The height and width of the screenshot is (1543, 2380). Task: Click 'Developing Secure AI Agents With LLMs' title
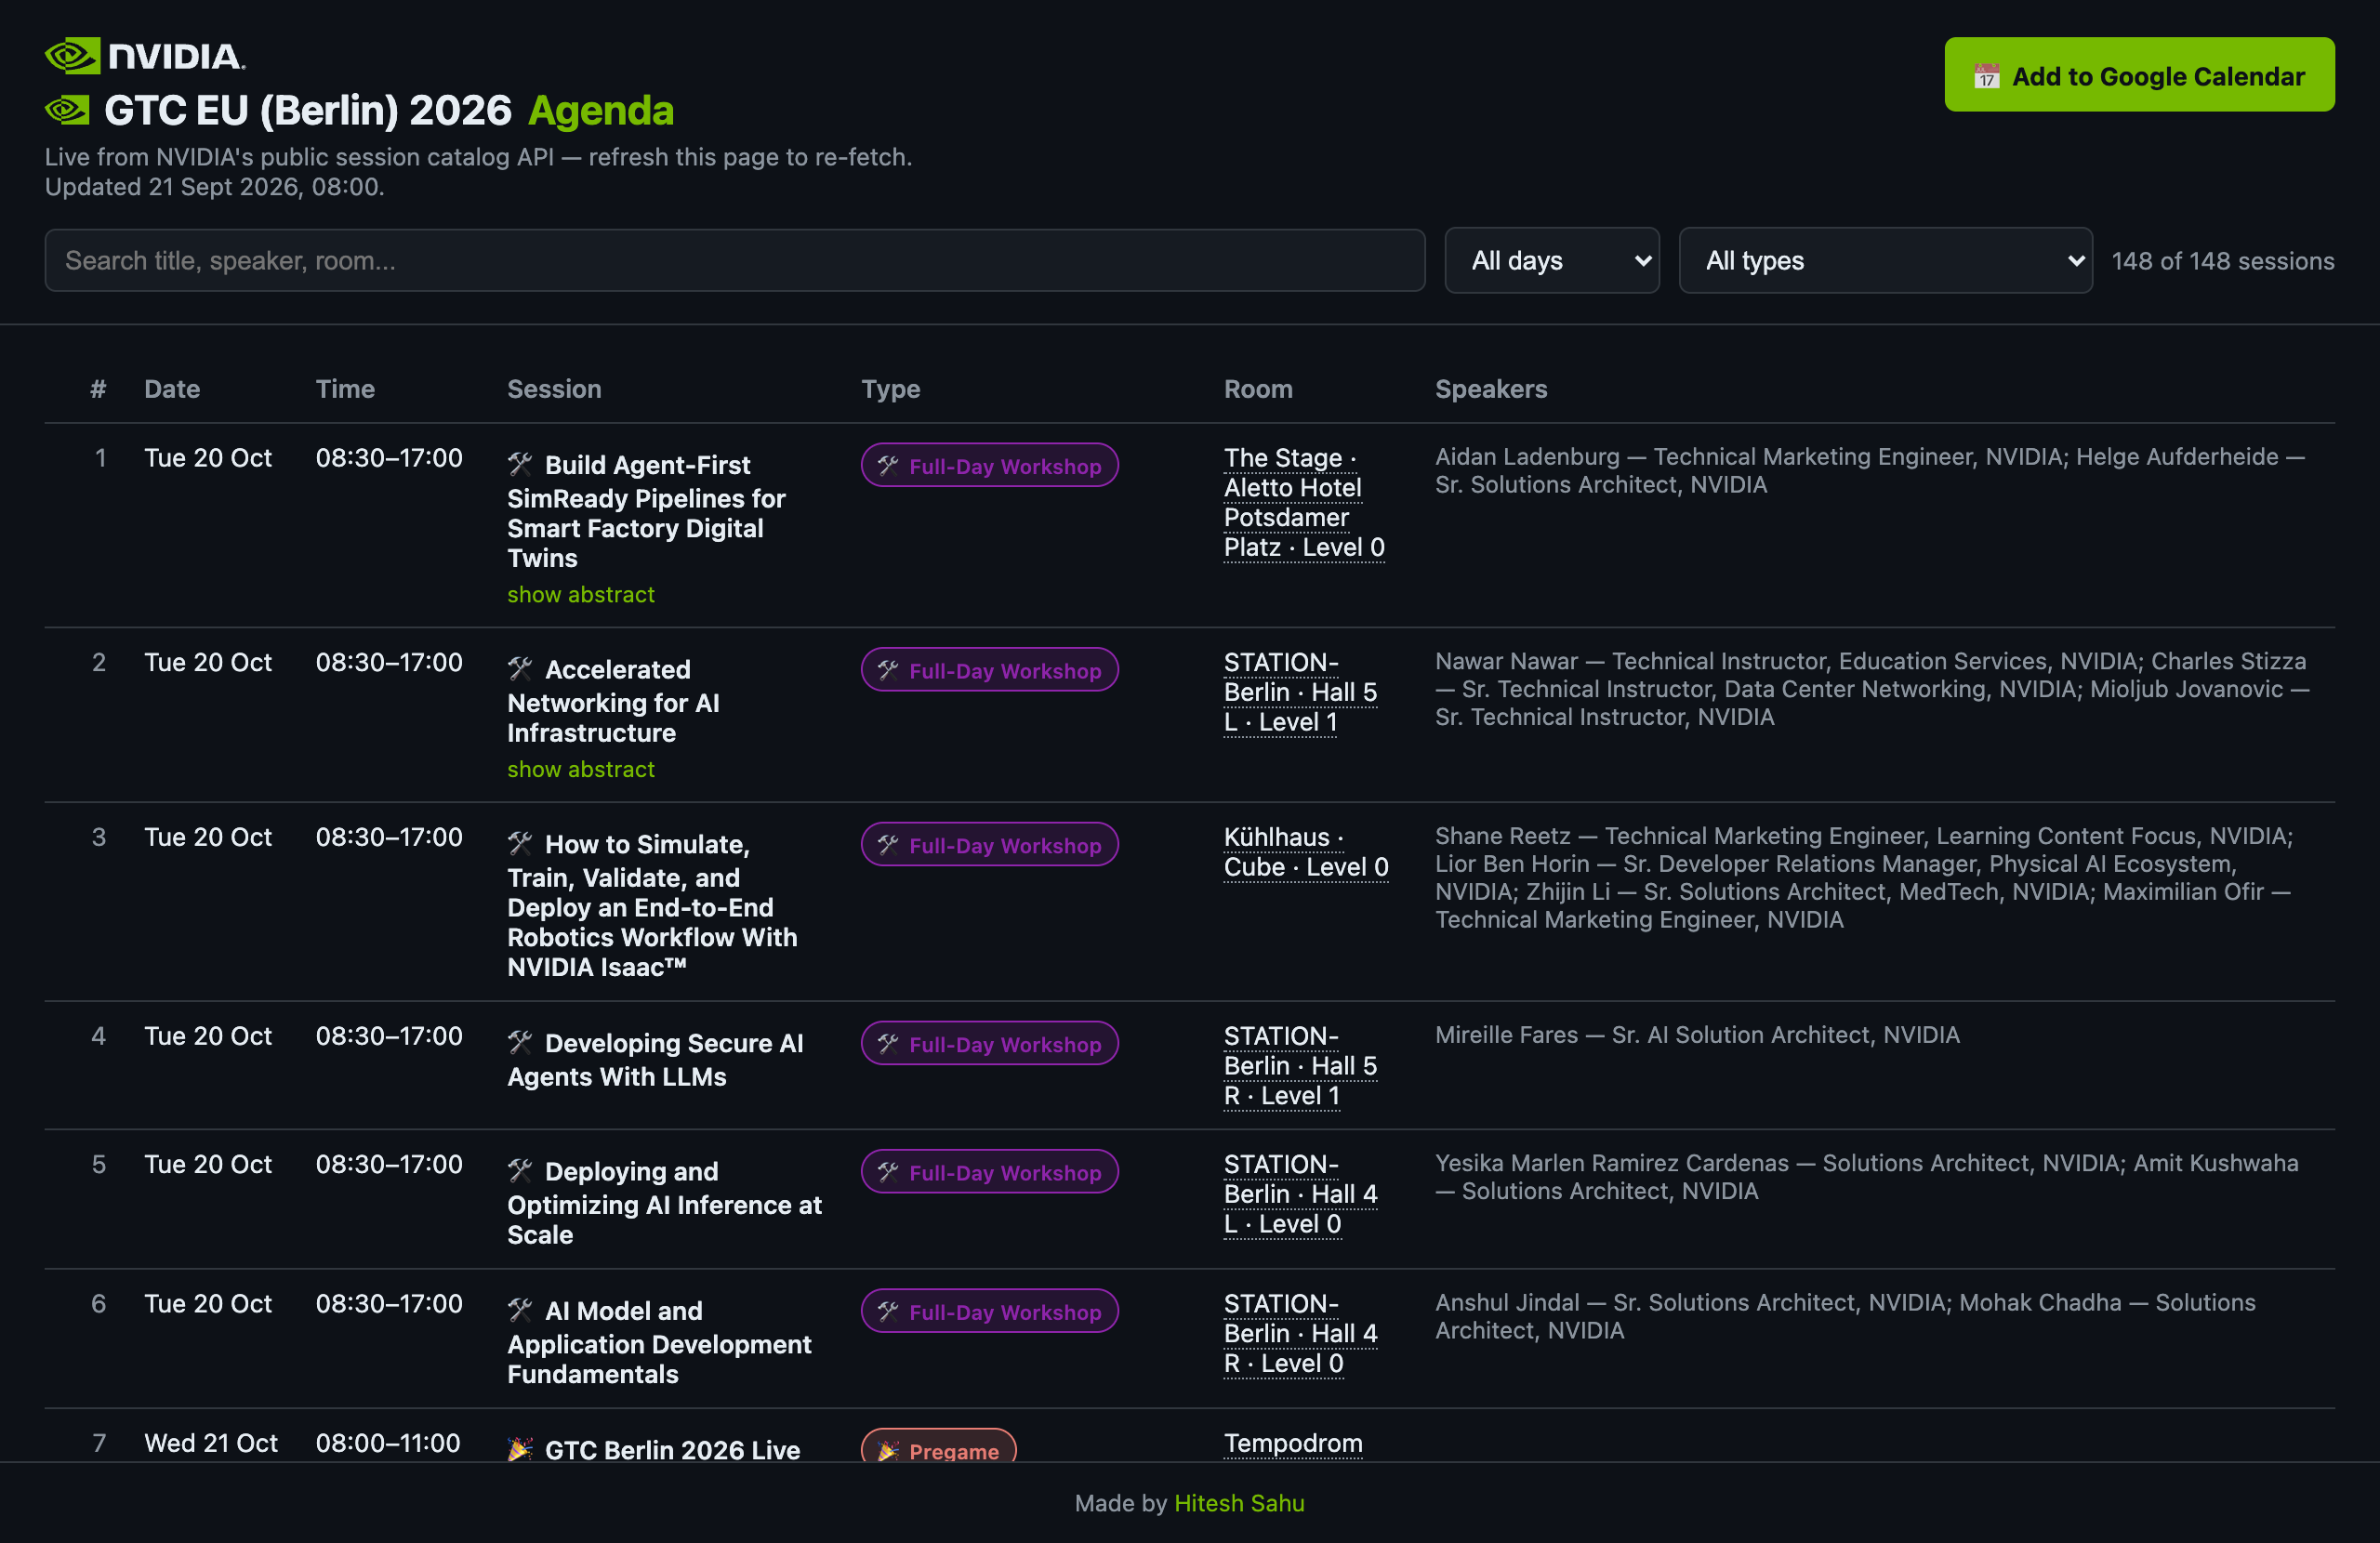(x=655, y=1060)
